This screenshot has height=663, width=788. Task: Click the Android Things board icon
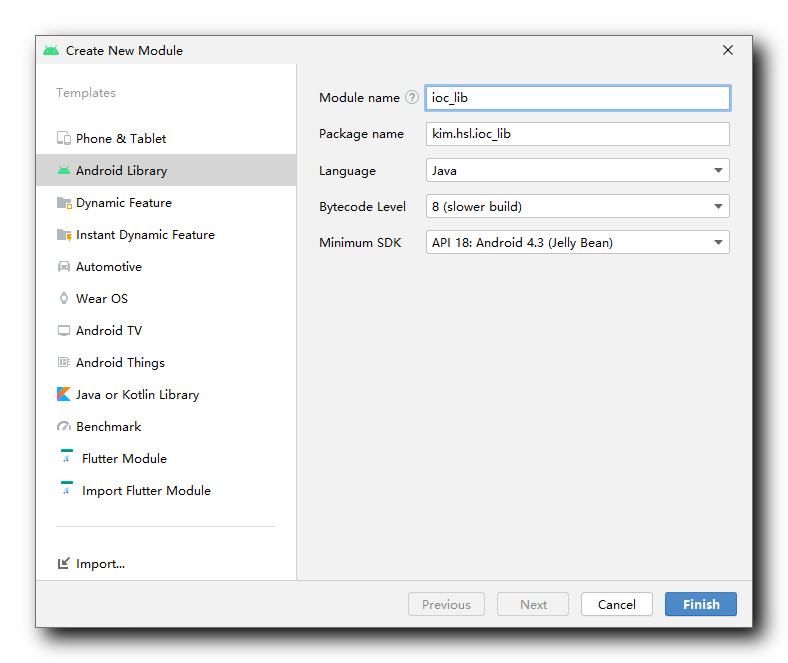(64, 362)
